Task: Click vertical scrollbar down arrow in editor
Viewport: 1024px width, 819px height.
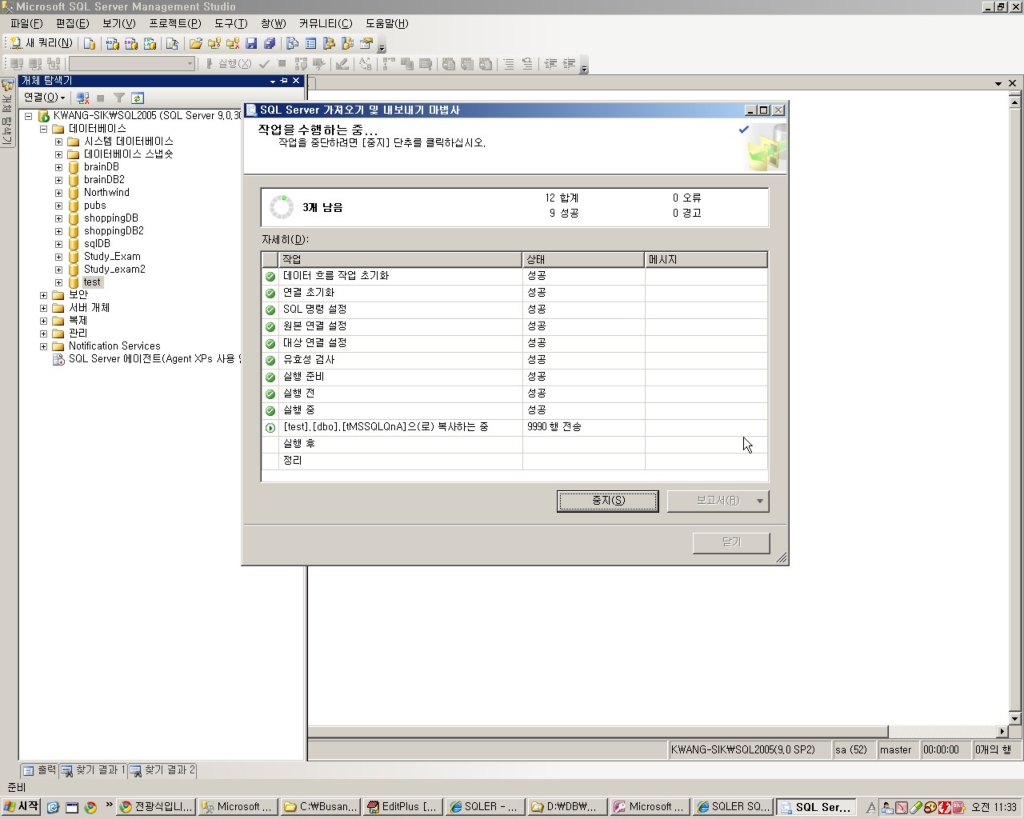Action: [x=1014, y=719]
